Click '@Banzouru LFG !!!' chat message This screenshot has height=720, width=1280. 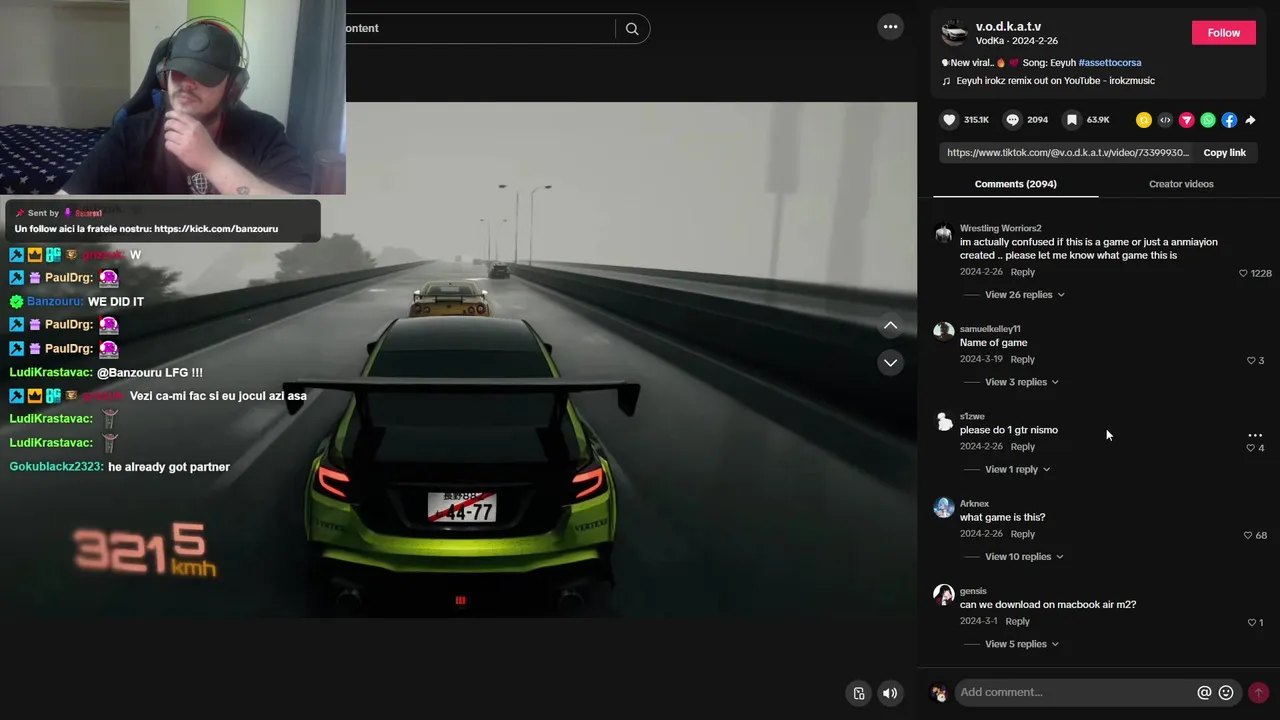[x=150, y=373]
